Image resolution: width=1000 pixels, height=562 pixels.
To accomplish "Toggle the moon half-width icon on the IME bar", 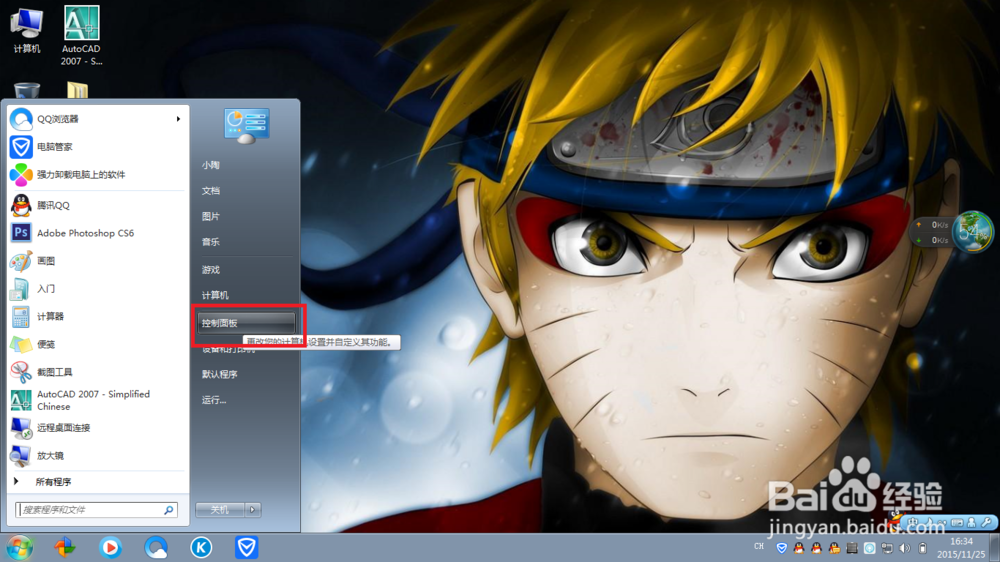I will (x=929, y=522).
